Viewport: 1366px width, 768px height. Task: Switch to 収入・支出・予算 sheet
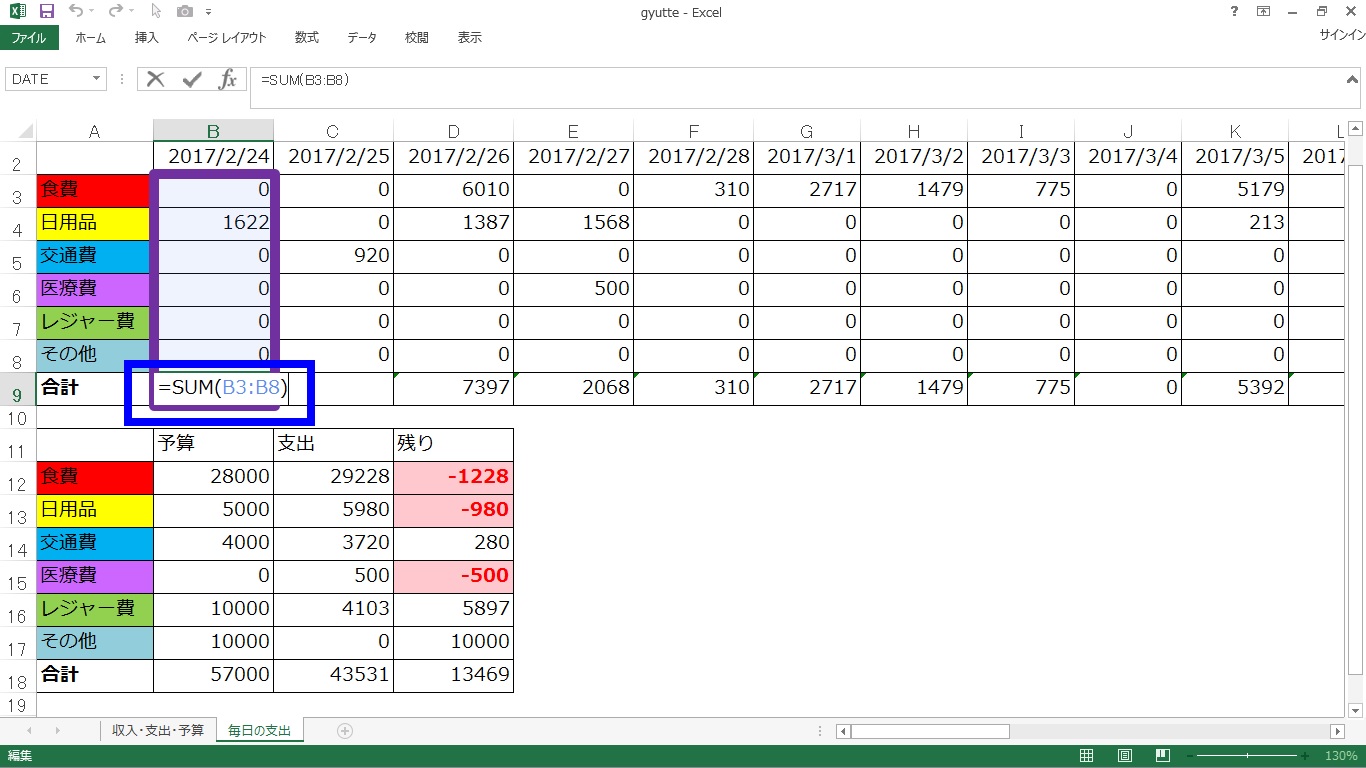click(158, 731)
